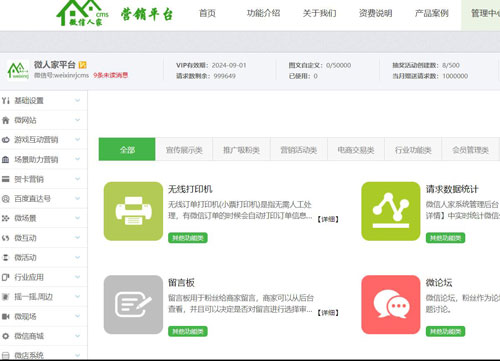Switch to the 会员管理类 tab
Viewport: 500px width, 361px height.
pyautogui.click(x=471, y=150)
